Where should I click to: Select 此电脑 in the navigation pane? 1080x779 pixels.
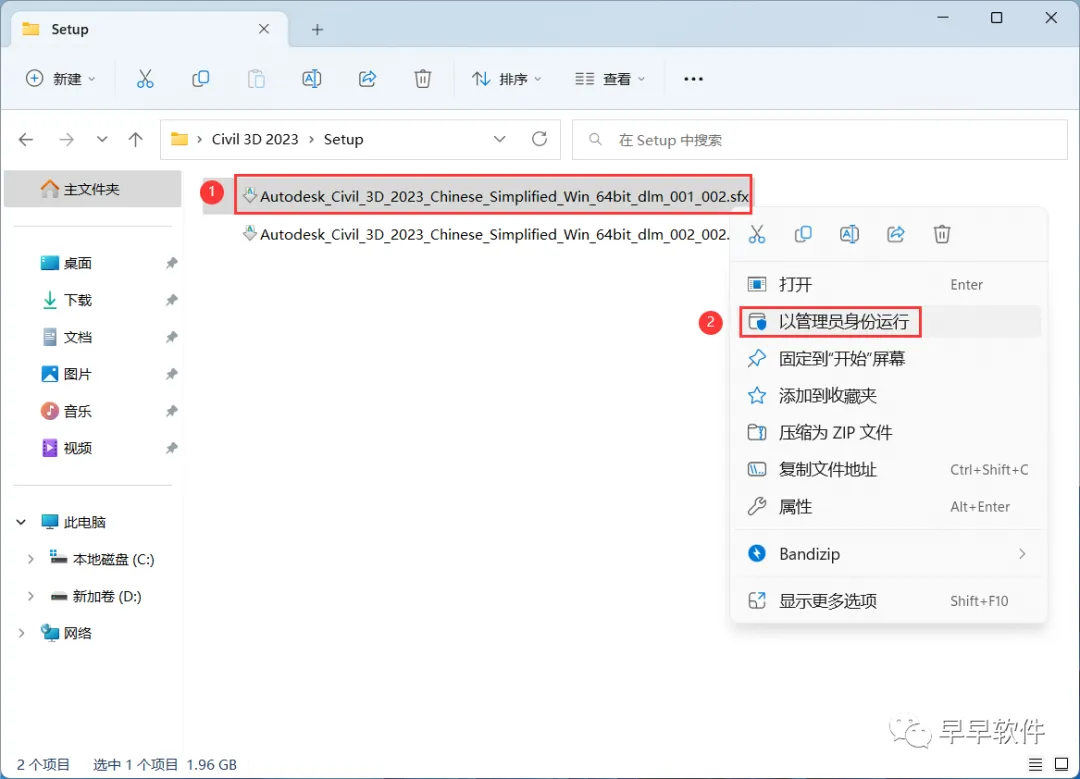coord(85,522)
